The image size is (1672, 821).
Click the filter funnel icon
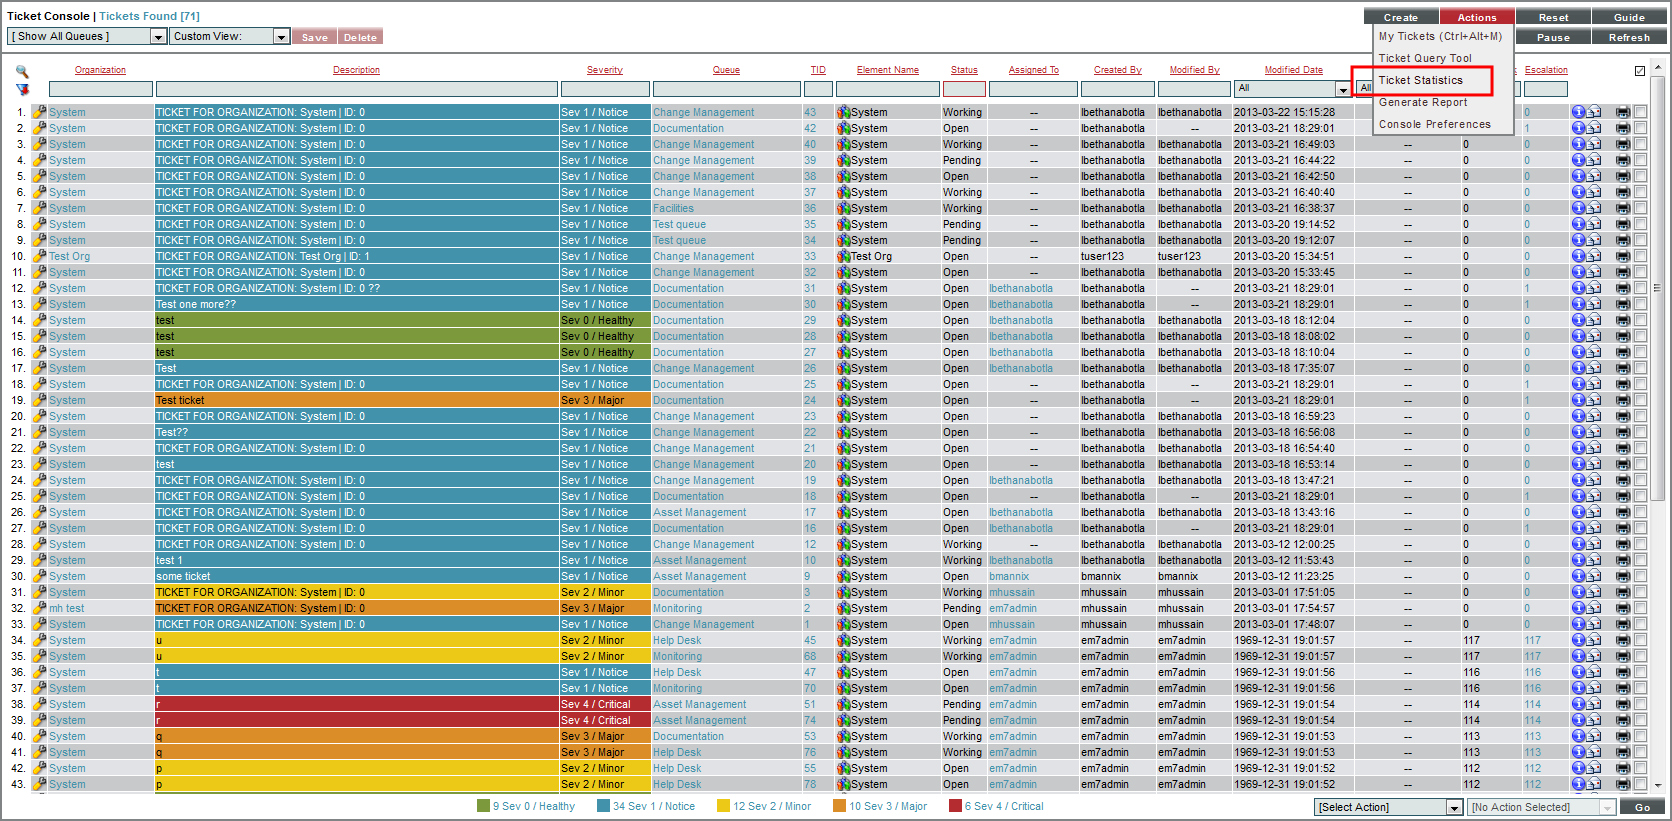(22, 89)
